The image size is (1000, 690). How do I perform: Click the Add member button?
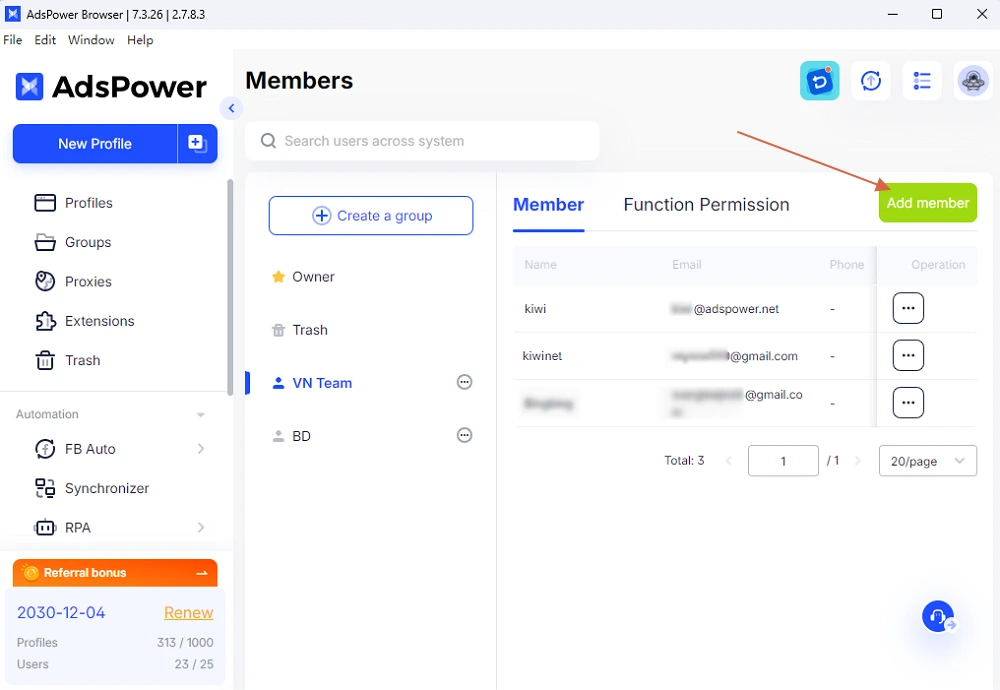click(x=927, y=203)
